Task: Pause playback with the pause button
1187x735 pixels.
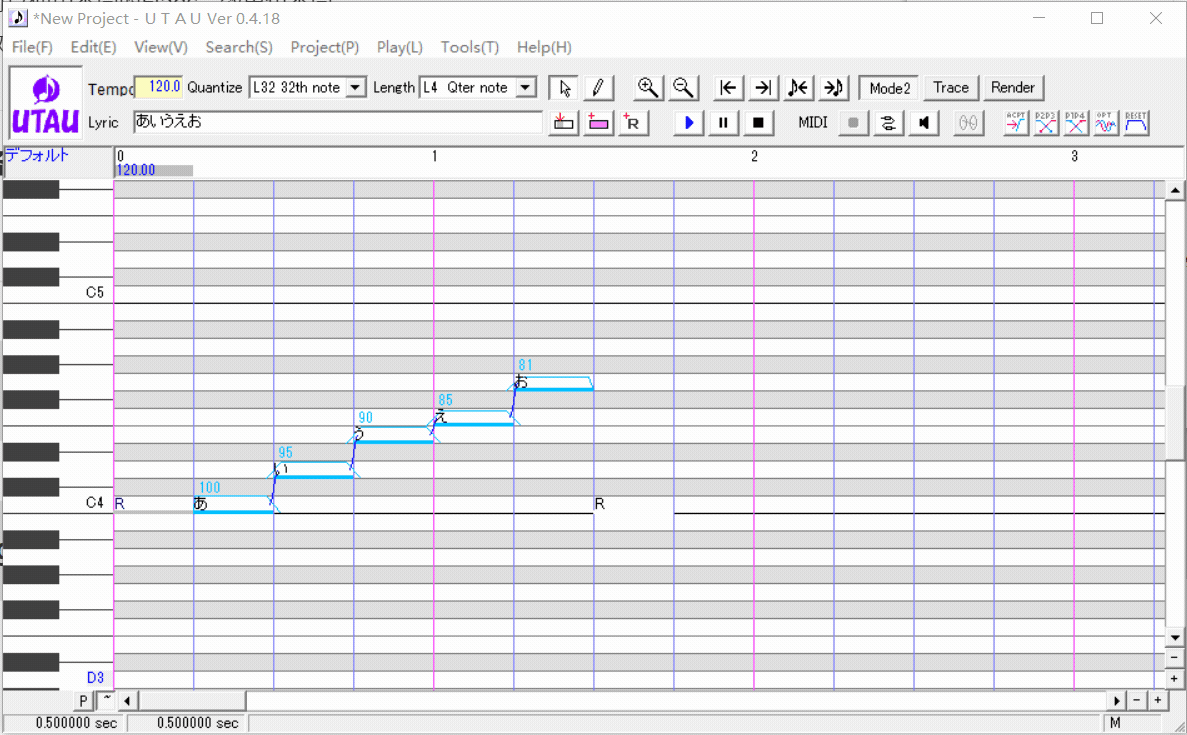Action: tap(723, 122)
